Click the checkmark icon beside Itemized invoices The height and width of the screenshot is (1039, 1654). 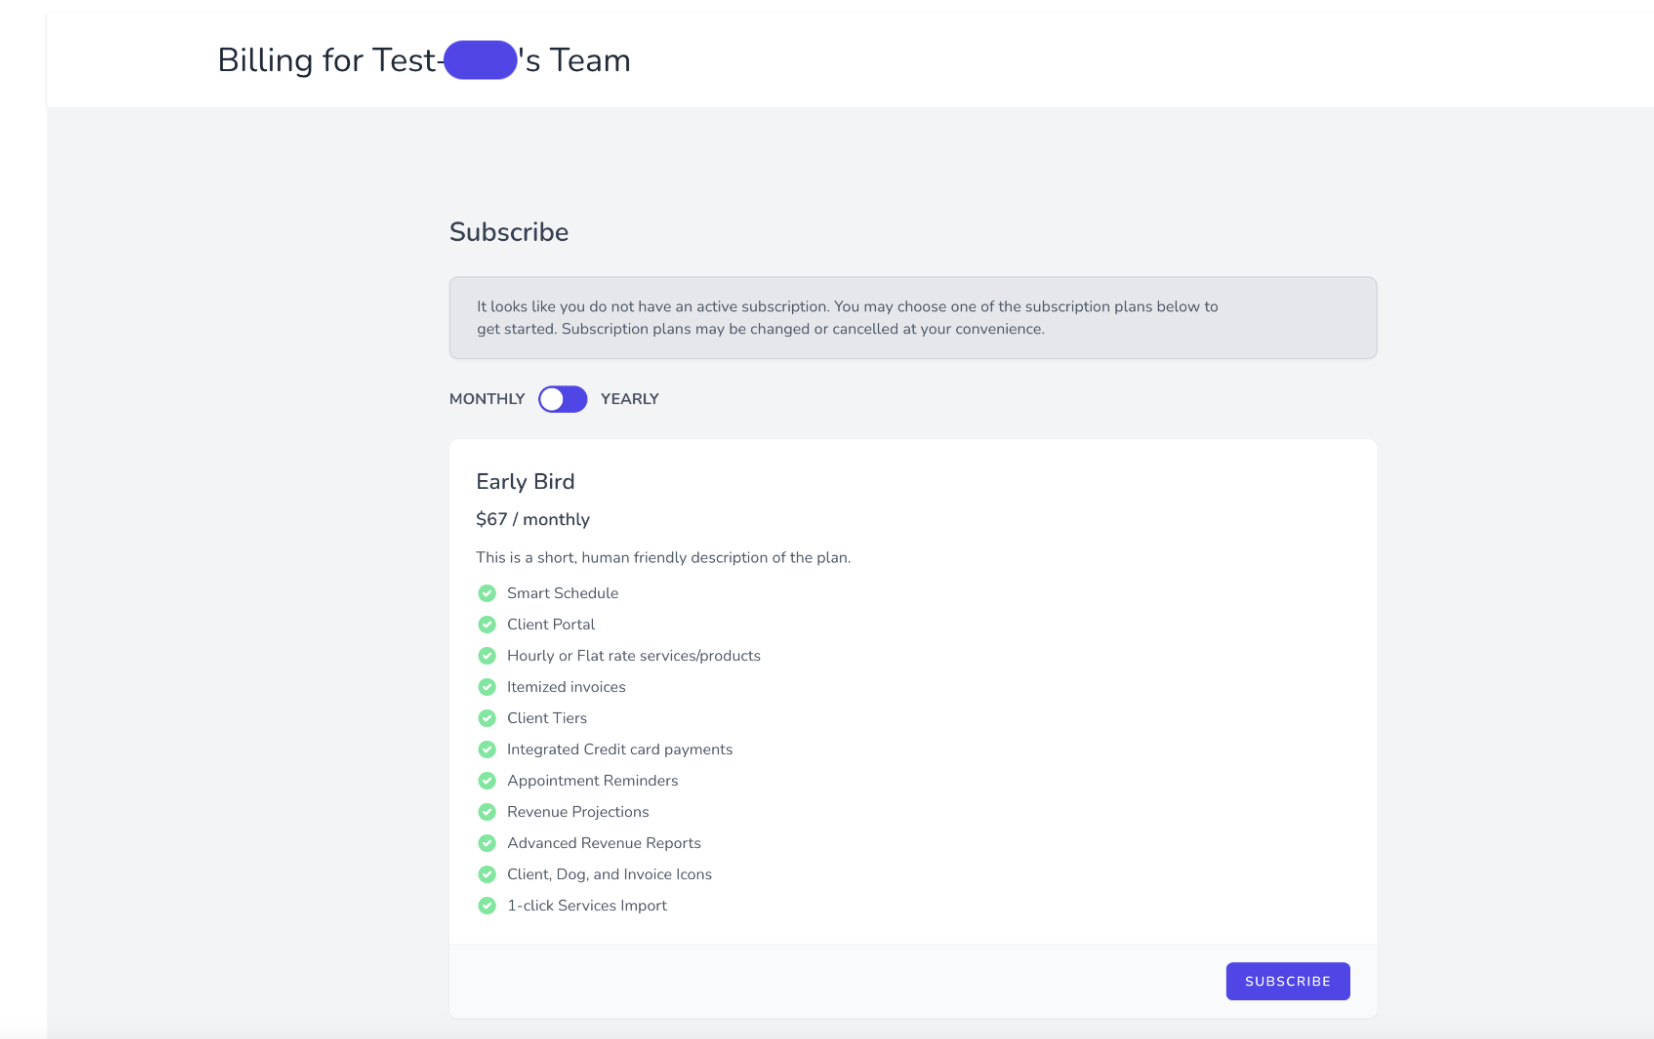(487, 687)
